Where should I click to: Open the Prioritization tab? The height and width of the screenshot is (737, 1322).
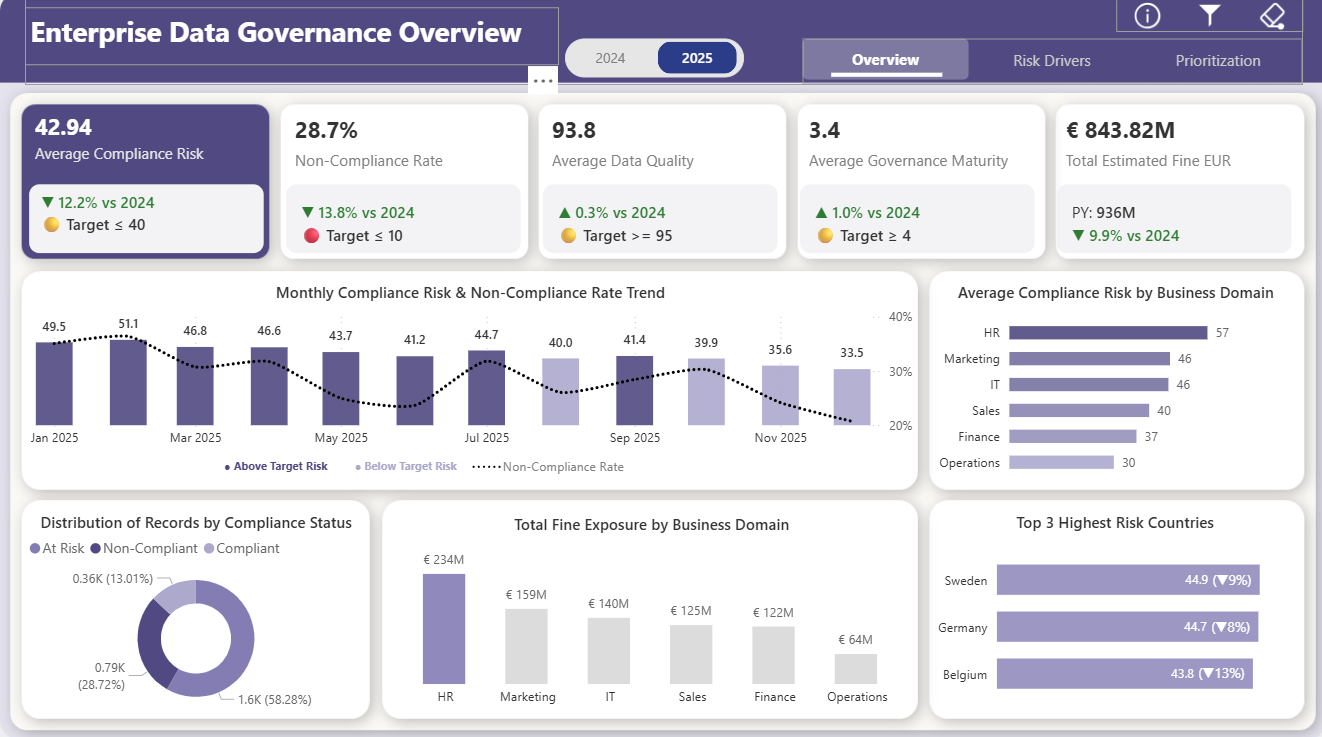point(1217,60)
